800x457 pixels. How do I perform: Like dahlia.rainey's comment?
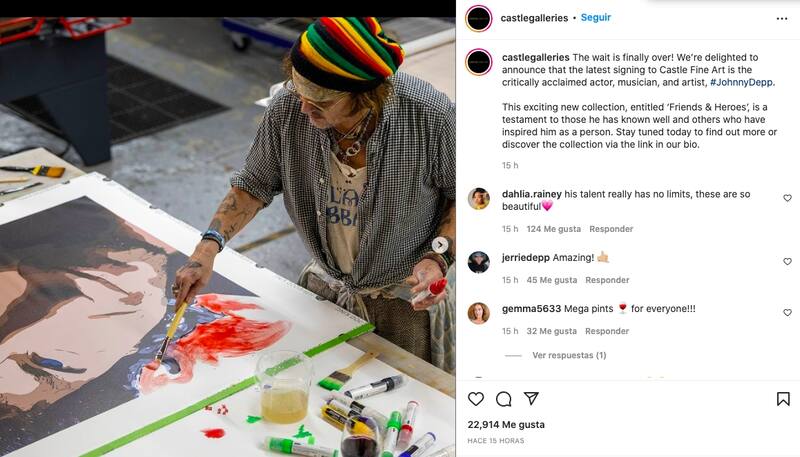coord(787,198)
